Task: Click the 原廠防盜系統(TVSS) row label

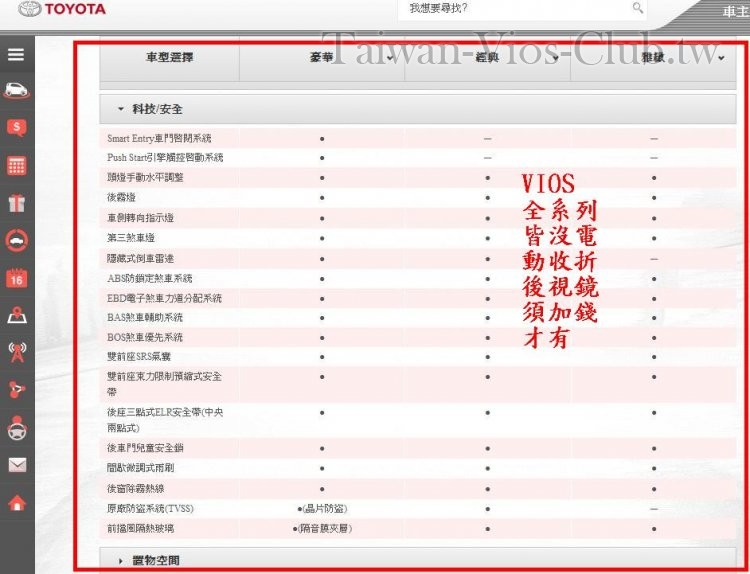Action: pyautogui.click(x=150, y=508)
